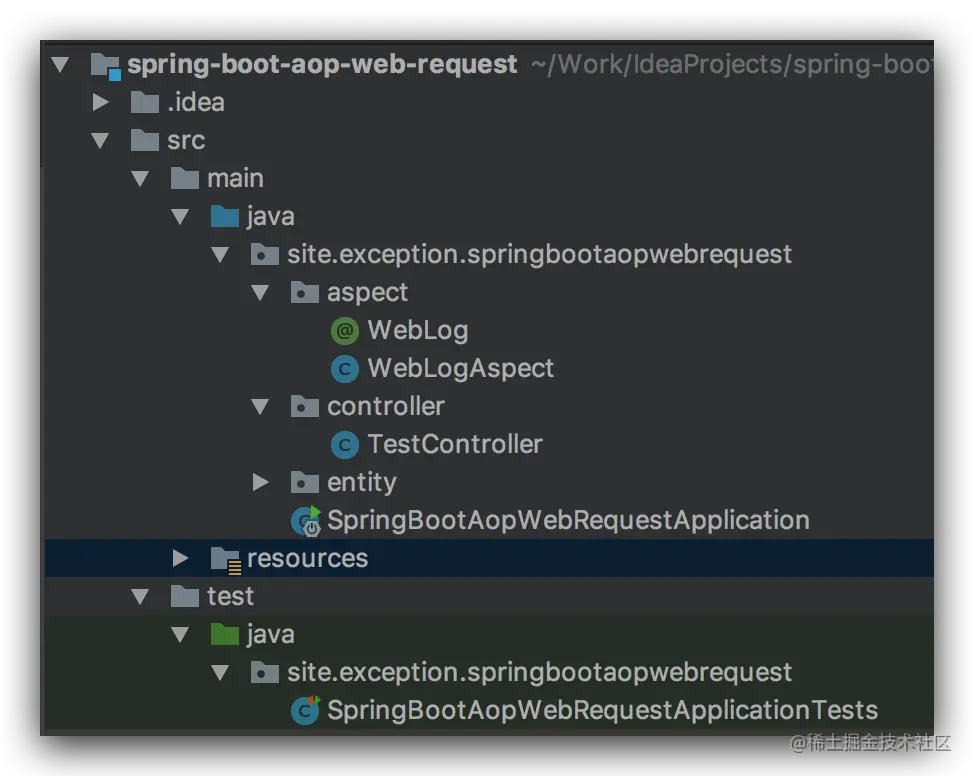This screenshot has height=776, width=974.
Task: Collapse the java folder under main
Action: 180,217
